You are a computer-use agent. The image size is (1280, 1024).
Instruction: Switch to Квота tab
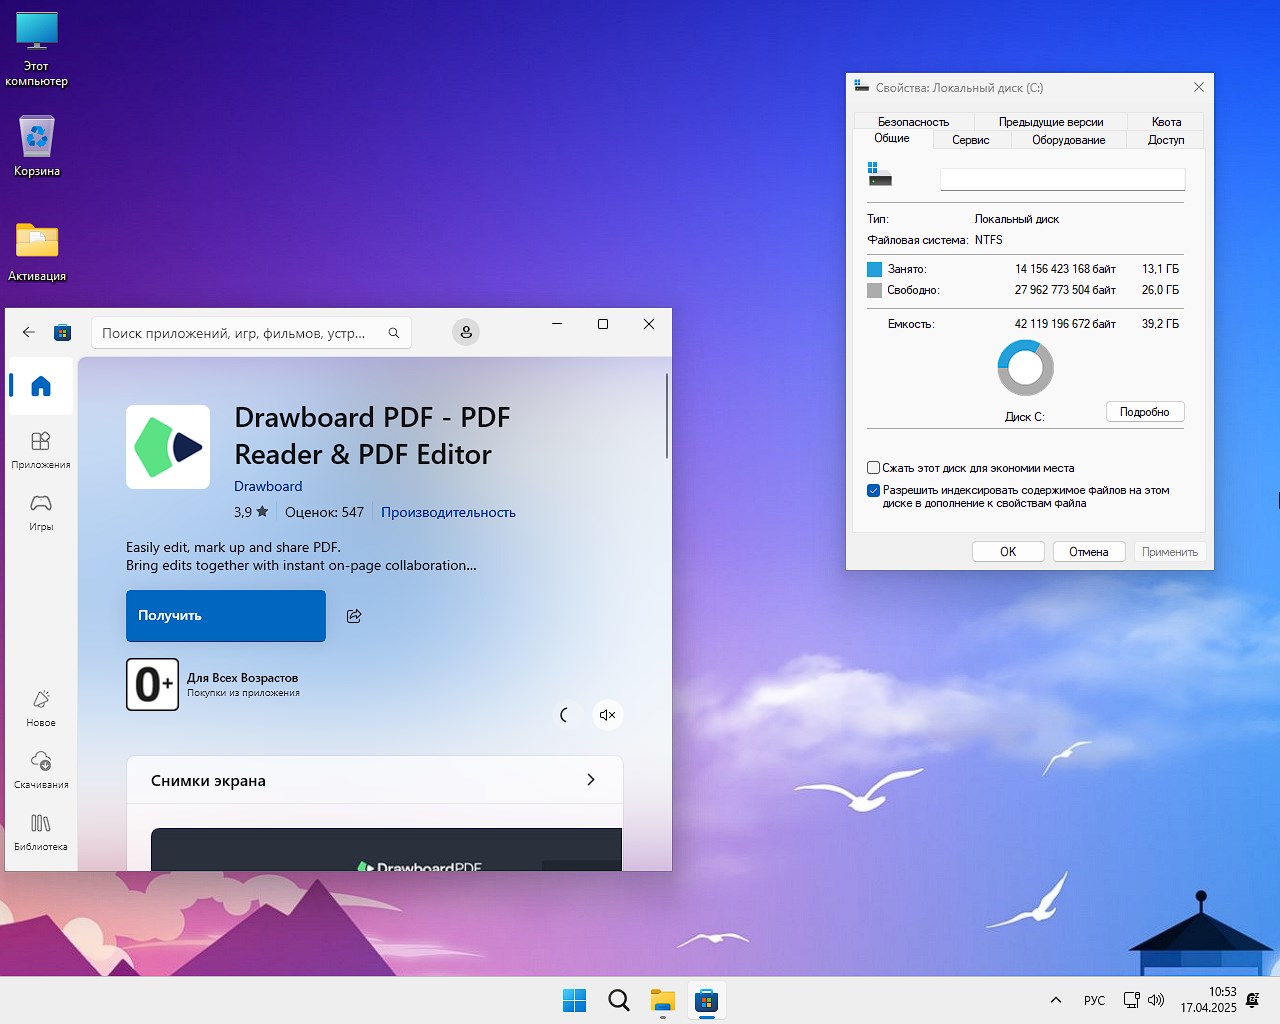click(1166, 122)
